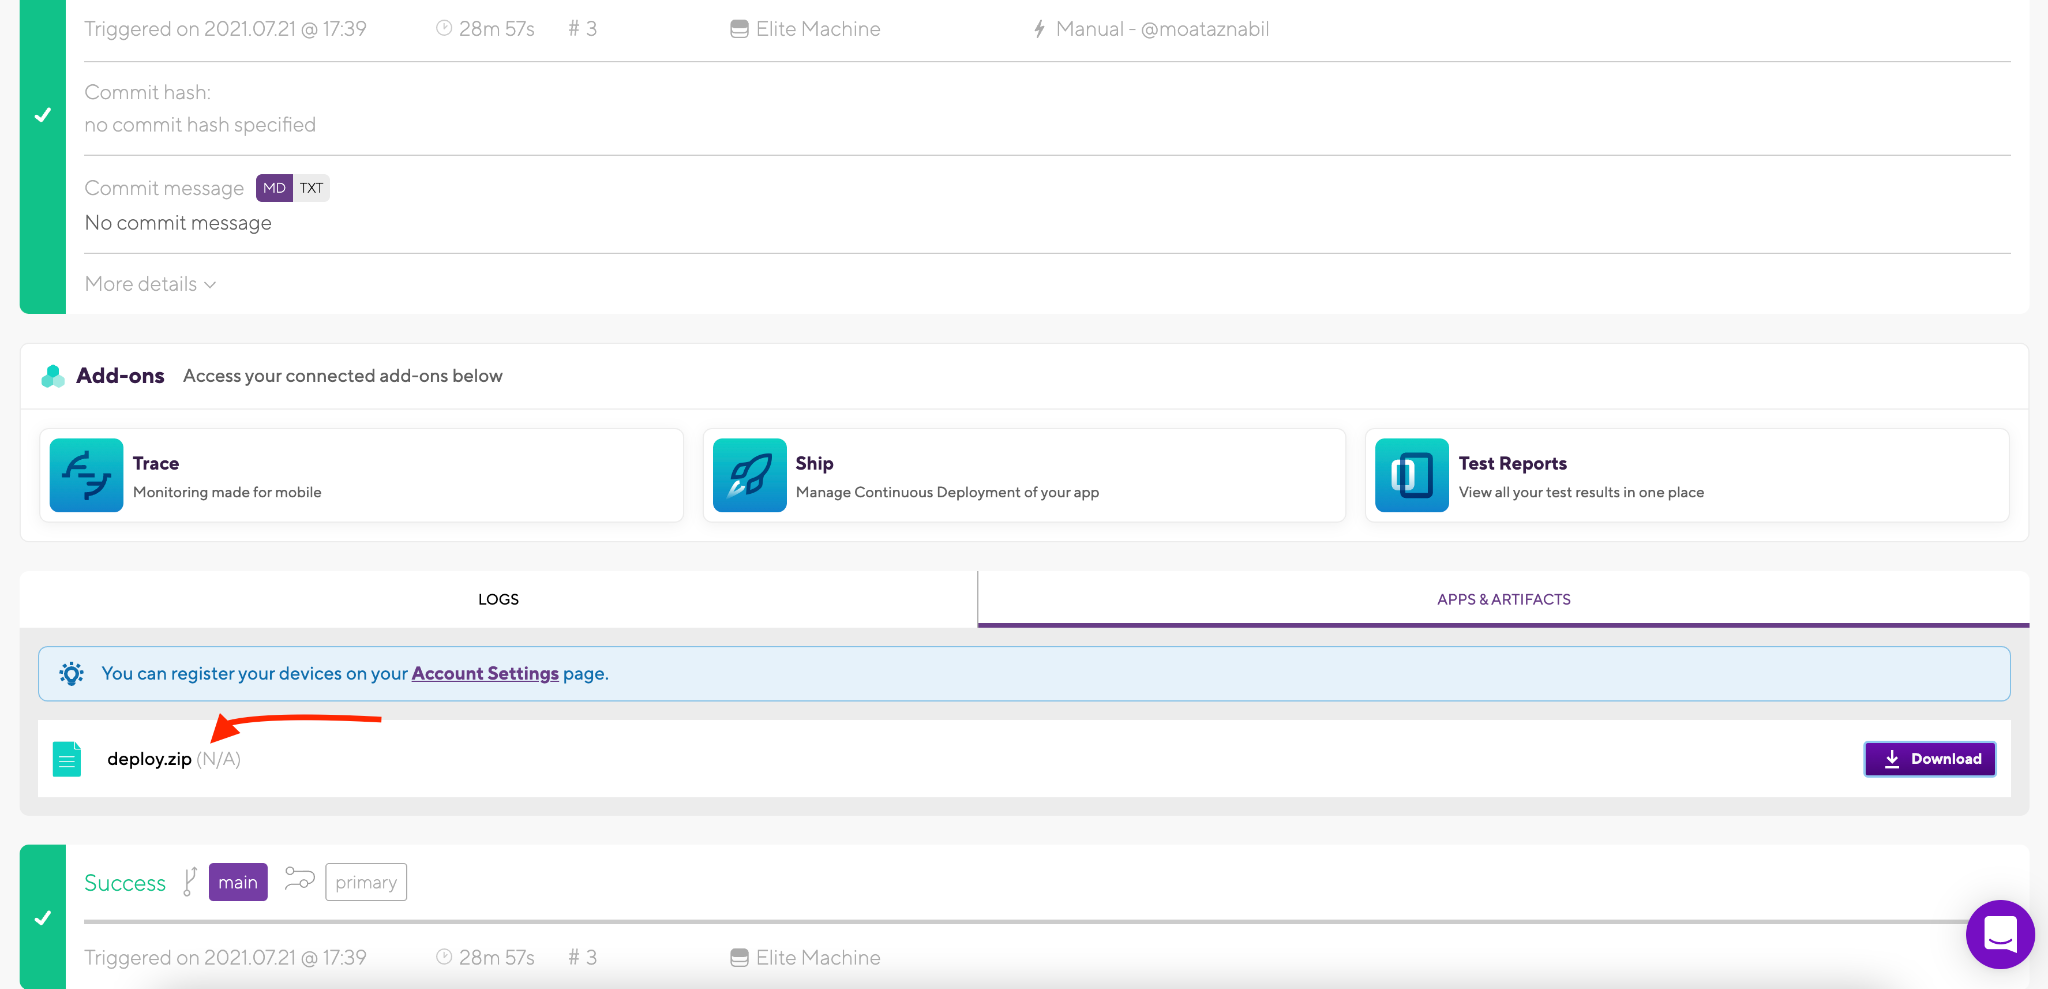Click the primary workflow tag
Viewport: 2048px width, 989px height.
click(366, 882)
